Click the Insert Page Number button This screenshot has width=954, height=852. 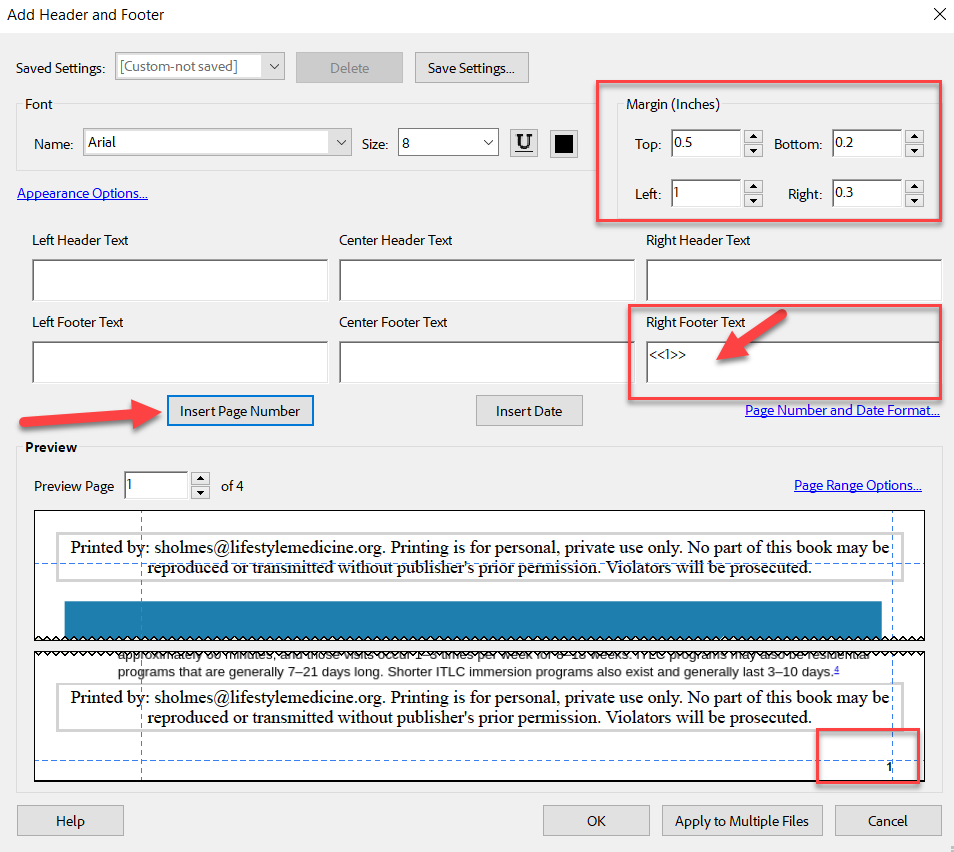click(x=240, y=411)
